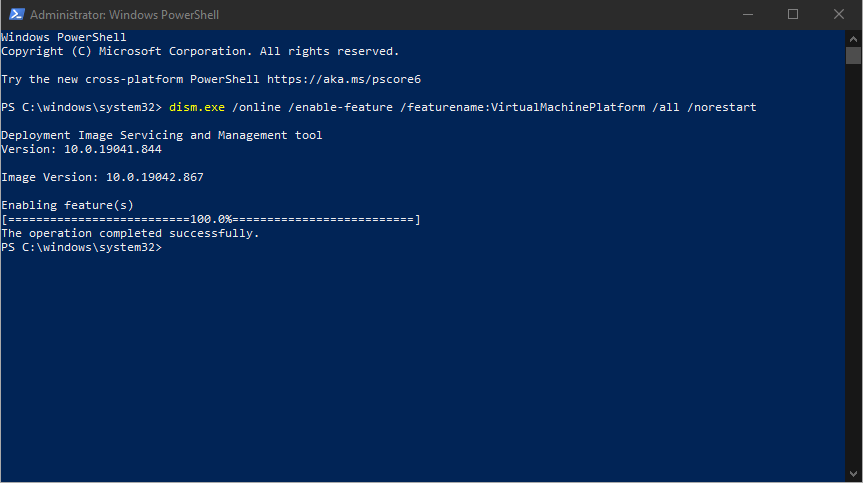Click 'Deployment Image Servicing and Management tool' text
Image resolution: width=863 pixels, height=483 pixels.
(161, 135)
